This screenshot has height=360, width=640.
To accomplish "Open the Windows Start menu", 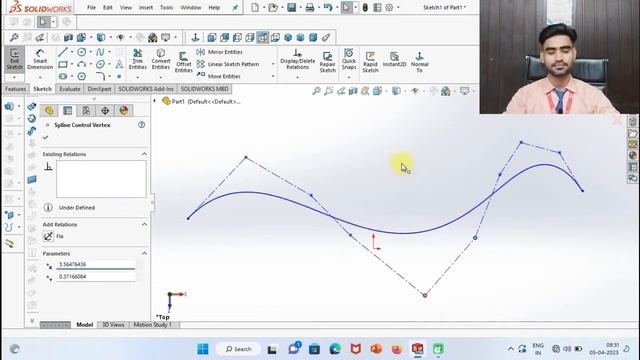I will (x=203, y=349).
